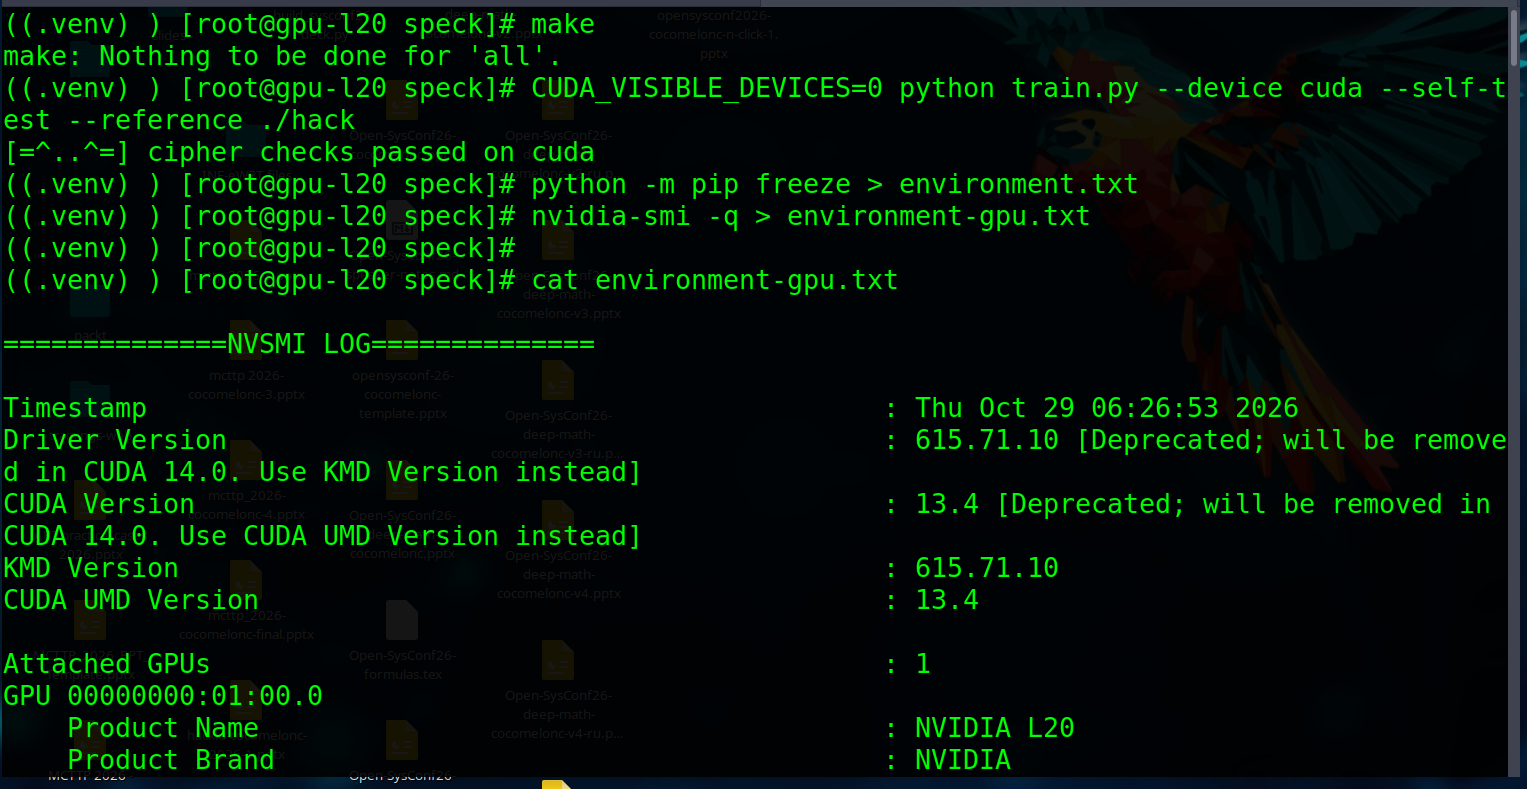Click '--reference ./hack' in the wrapped command
Screen dimensions: 1527x789
(211, 120)
